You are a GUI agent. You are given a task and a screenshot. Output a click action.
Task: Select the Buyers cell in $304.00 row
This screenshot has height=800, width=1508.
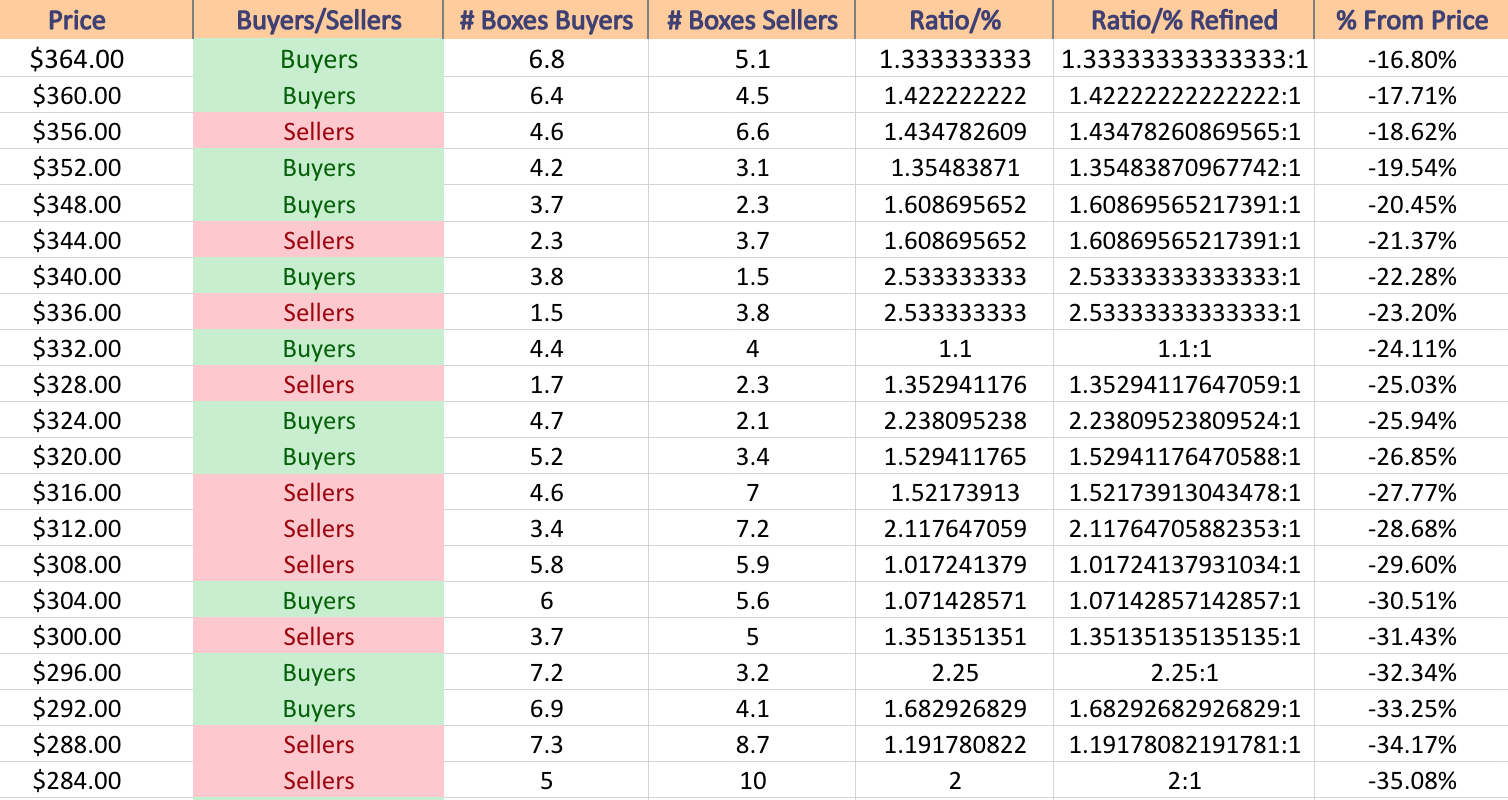click(318, 600)
